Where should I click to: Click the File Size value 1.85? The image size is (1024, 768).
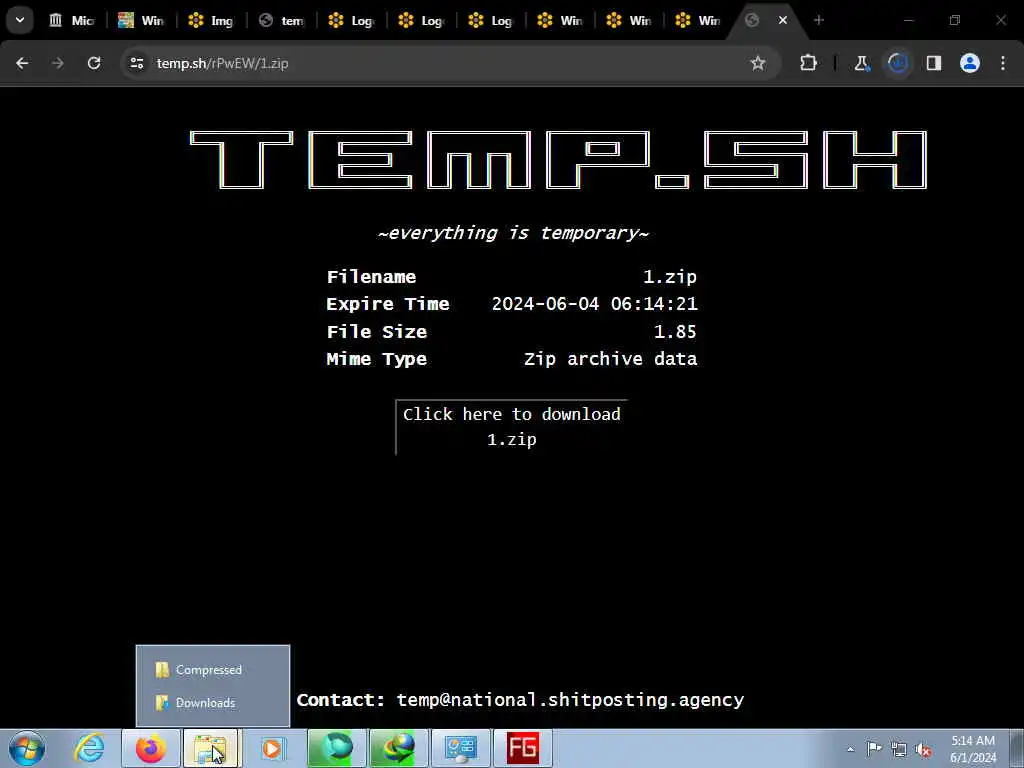(x=675, y=332)
